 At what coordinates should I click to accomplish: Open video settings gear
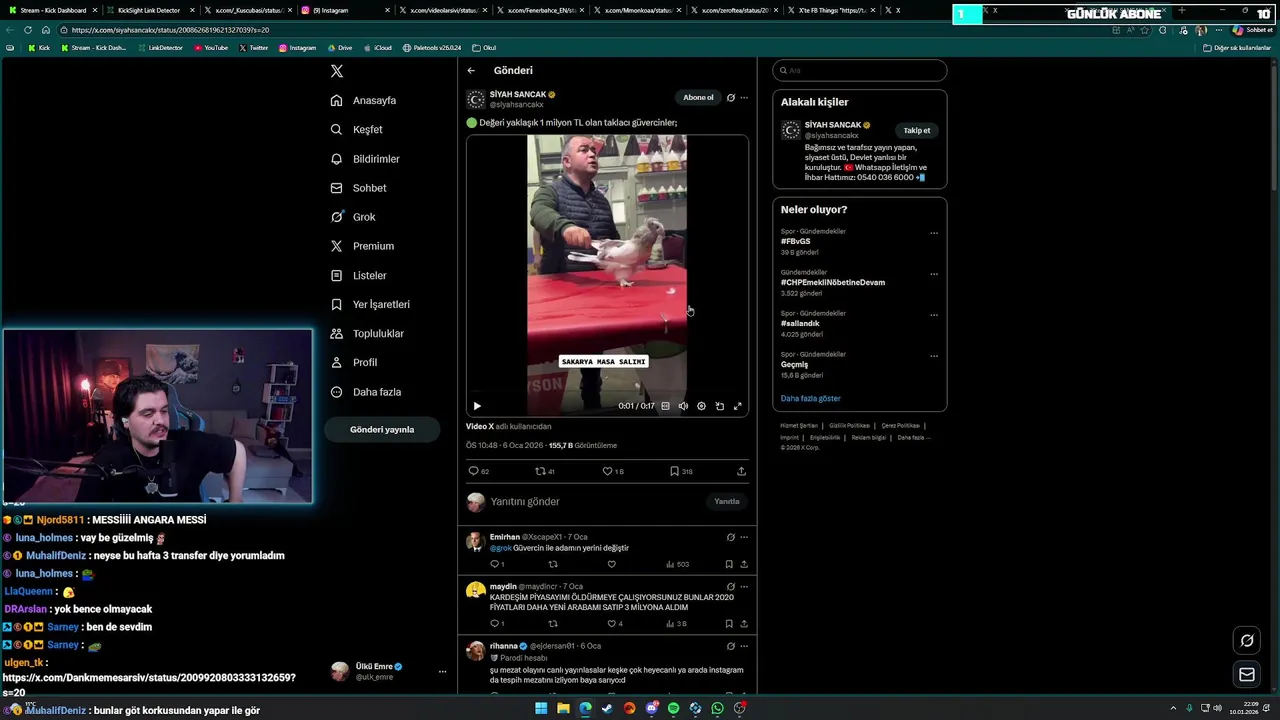[701, 406]
